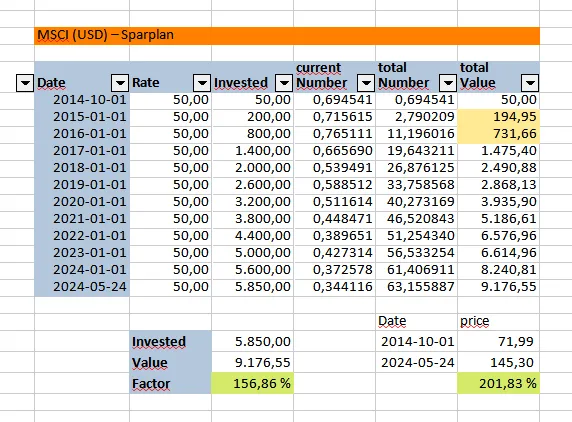
Task: Select date cell 2023-01-01
Action: tap(82, 253)
